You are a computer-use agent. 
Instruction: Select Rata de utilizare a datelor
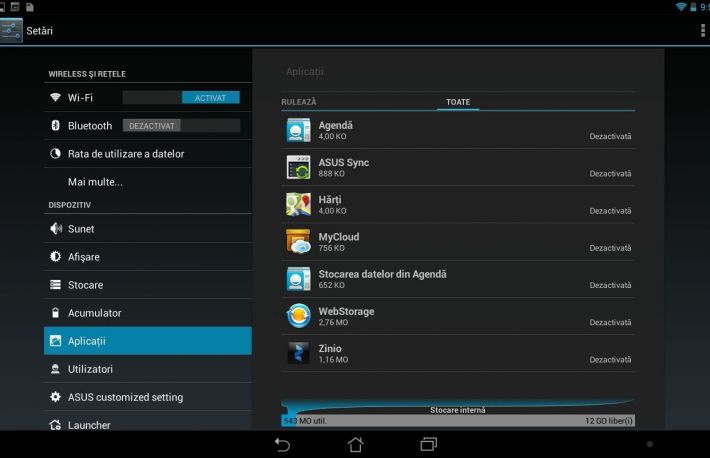click(125, 154)
